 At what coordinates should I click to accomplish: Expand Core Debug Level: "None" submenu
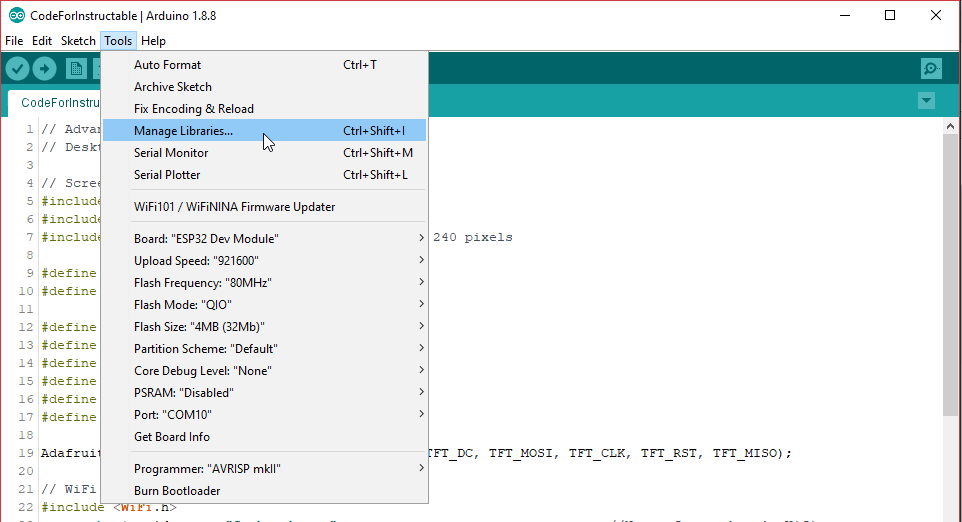(x=264, y=371)
